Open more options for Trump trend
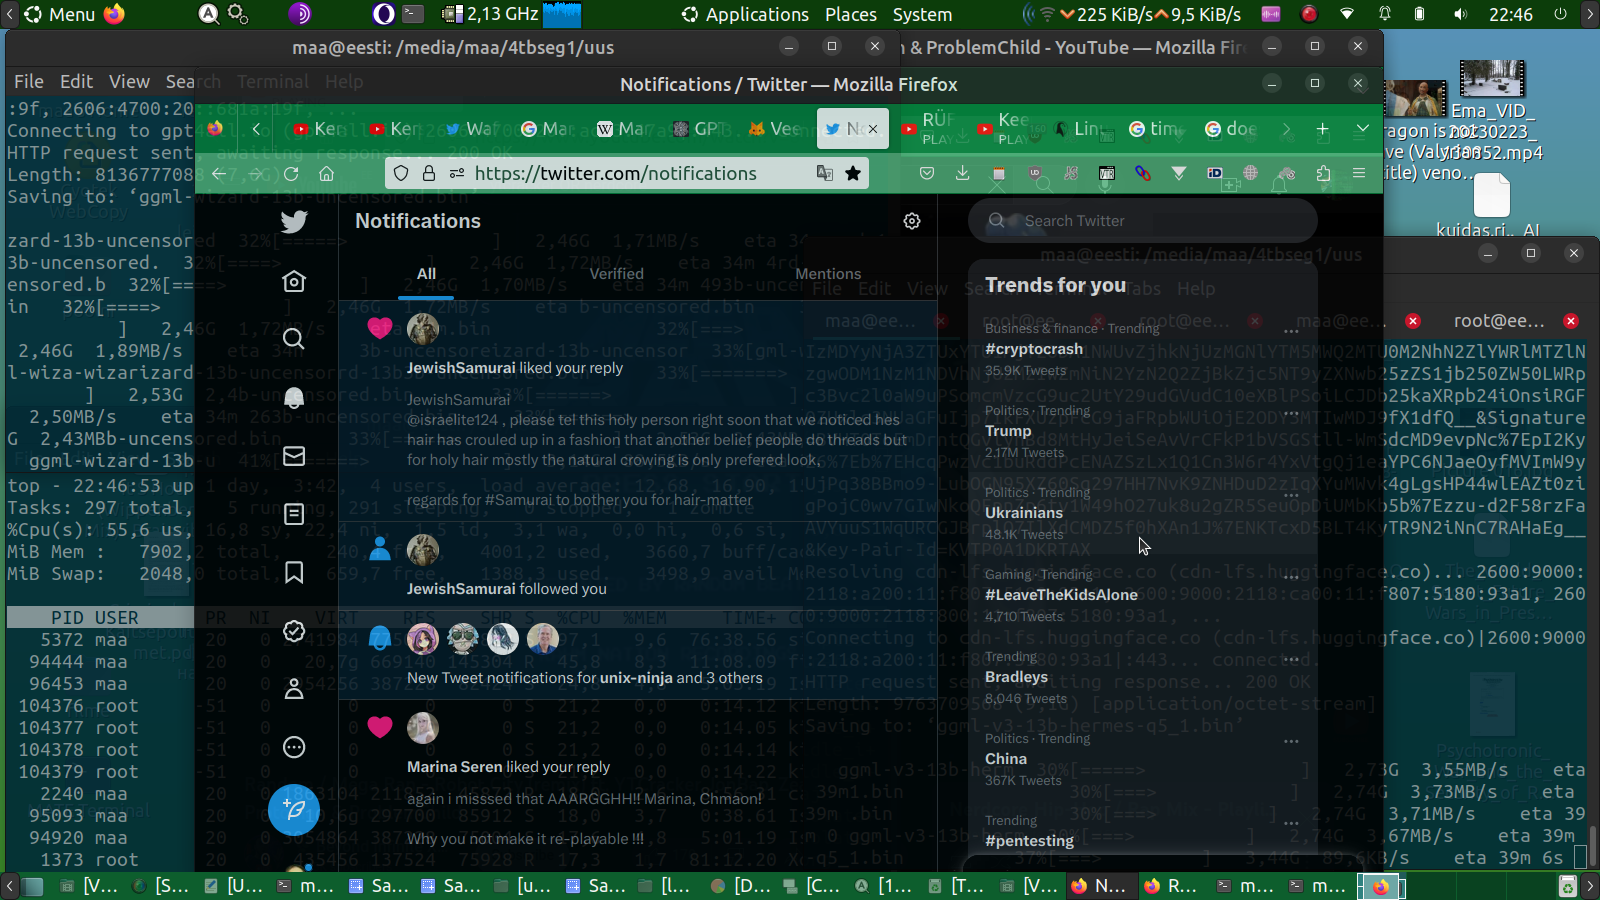Viewport: 1600px width, 900px height. [x=1291, y=412]
